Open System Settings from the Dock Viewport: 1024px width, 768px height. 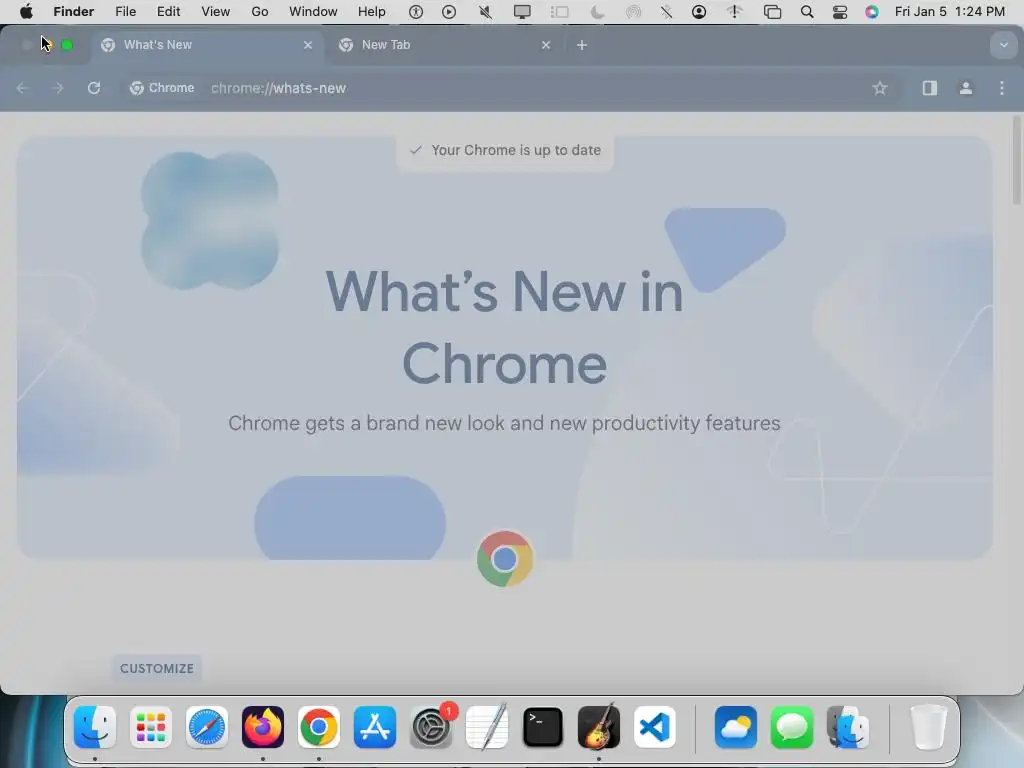coord(431,727)
